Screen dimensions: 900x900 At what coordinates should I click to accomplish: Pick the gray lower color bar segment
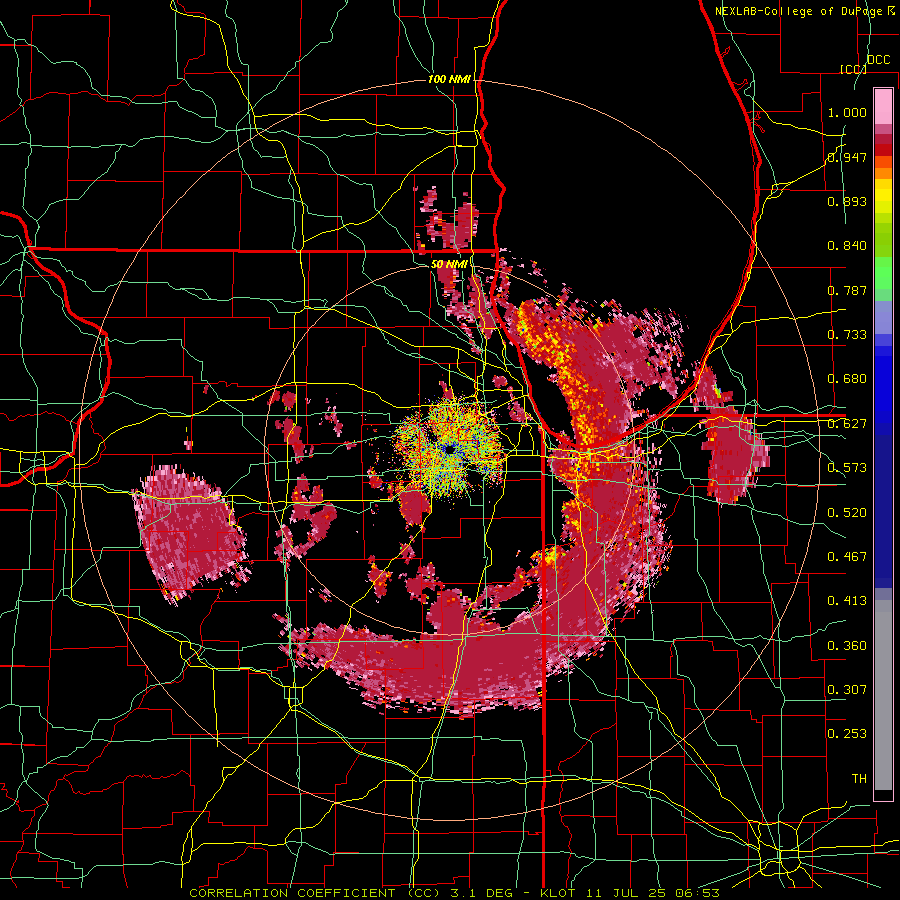tap(883, 695)
